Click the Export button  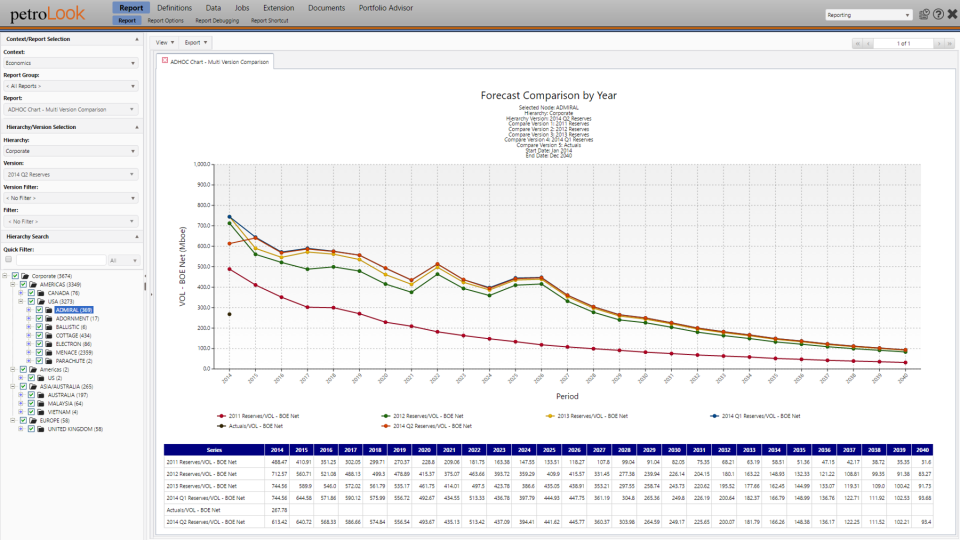tap(196, 43)
